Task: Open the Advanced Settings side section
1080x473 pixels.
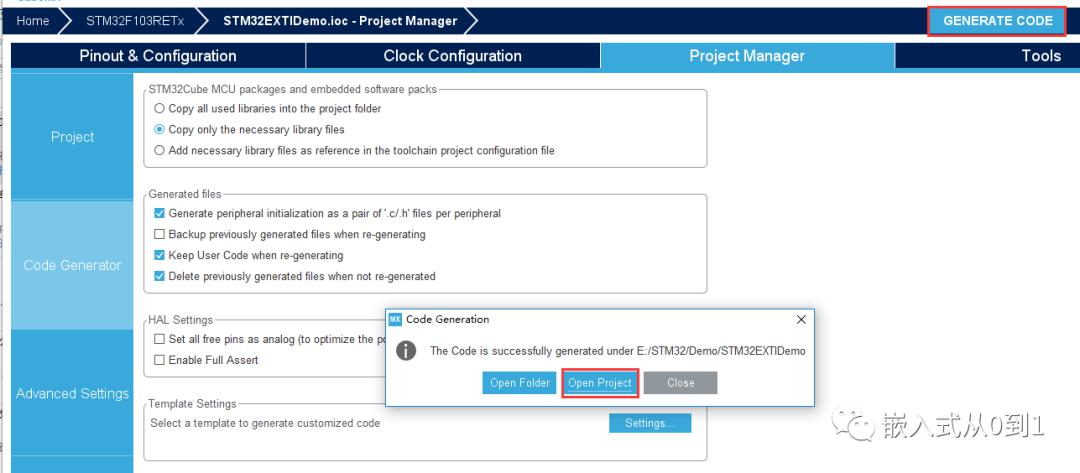Action: [72, 393]
